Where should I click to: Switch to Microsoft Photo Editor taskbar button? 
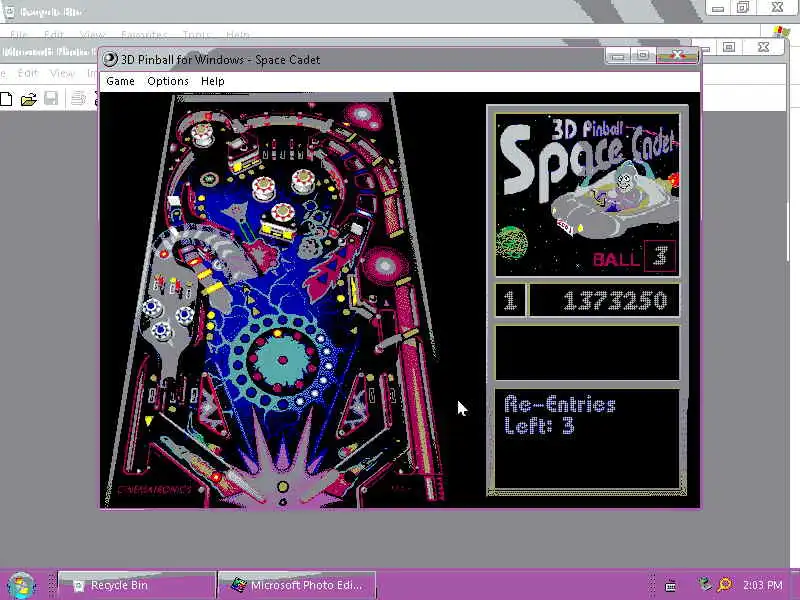[x=297, y=585]
